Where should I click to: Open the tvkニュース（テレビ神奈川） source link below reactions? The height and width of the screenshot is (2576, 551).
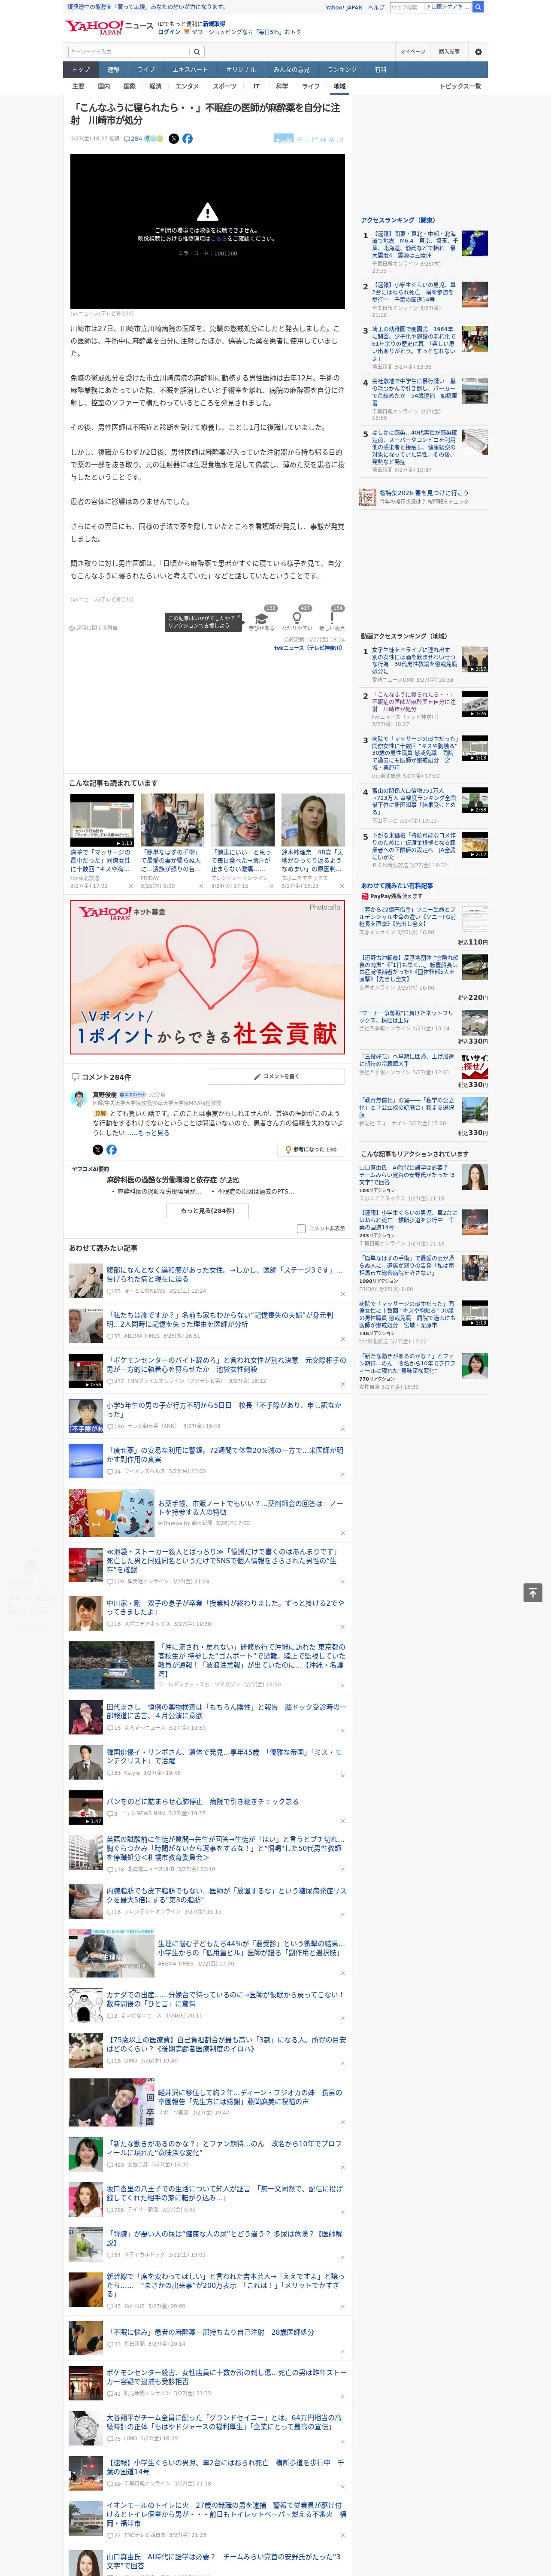point(308,648)
